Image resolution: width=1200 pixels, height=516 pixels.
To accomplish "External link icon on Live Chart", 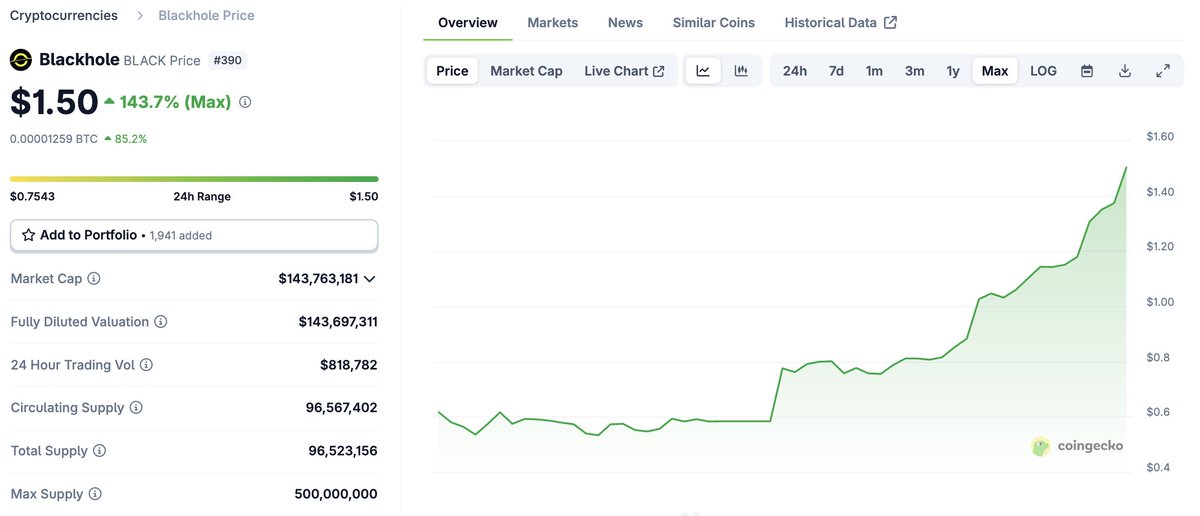I will (x=658, y=71).
